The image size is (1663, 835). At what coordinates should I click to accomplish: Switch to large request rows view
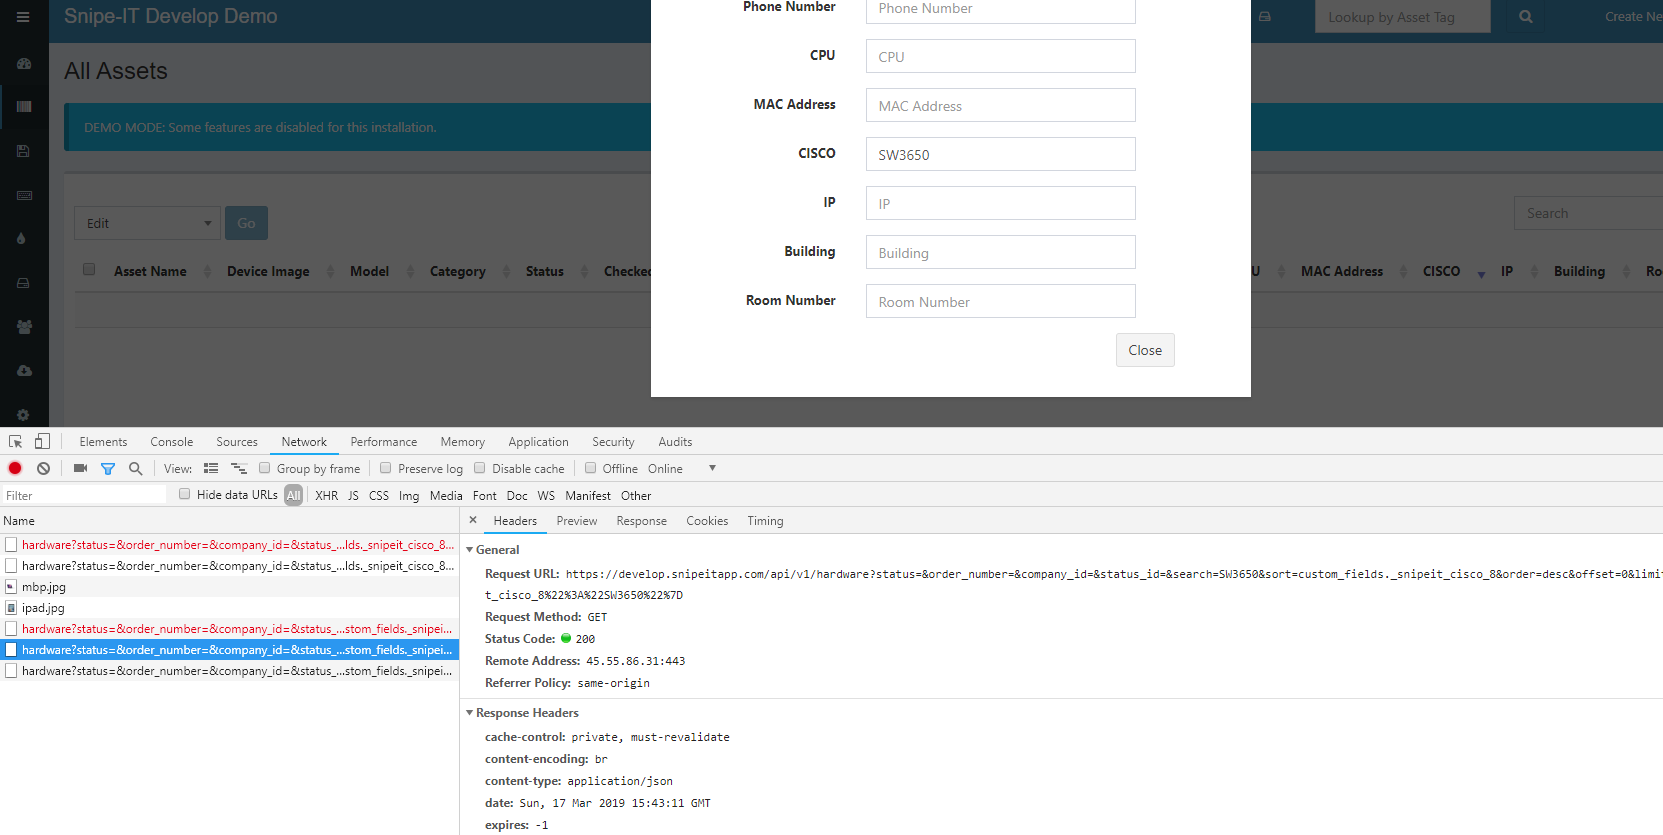coord(211,468)
